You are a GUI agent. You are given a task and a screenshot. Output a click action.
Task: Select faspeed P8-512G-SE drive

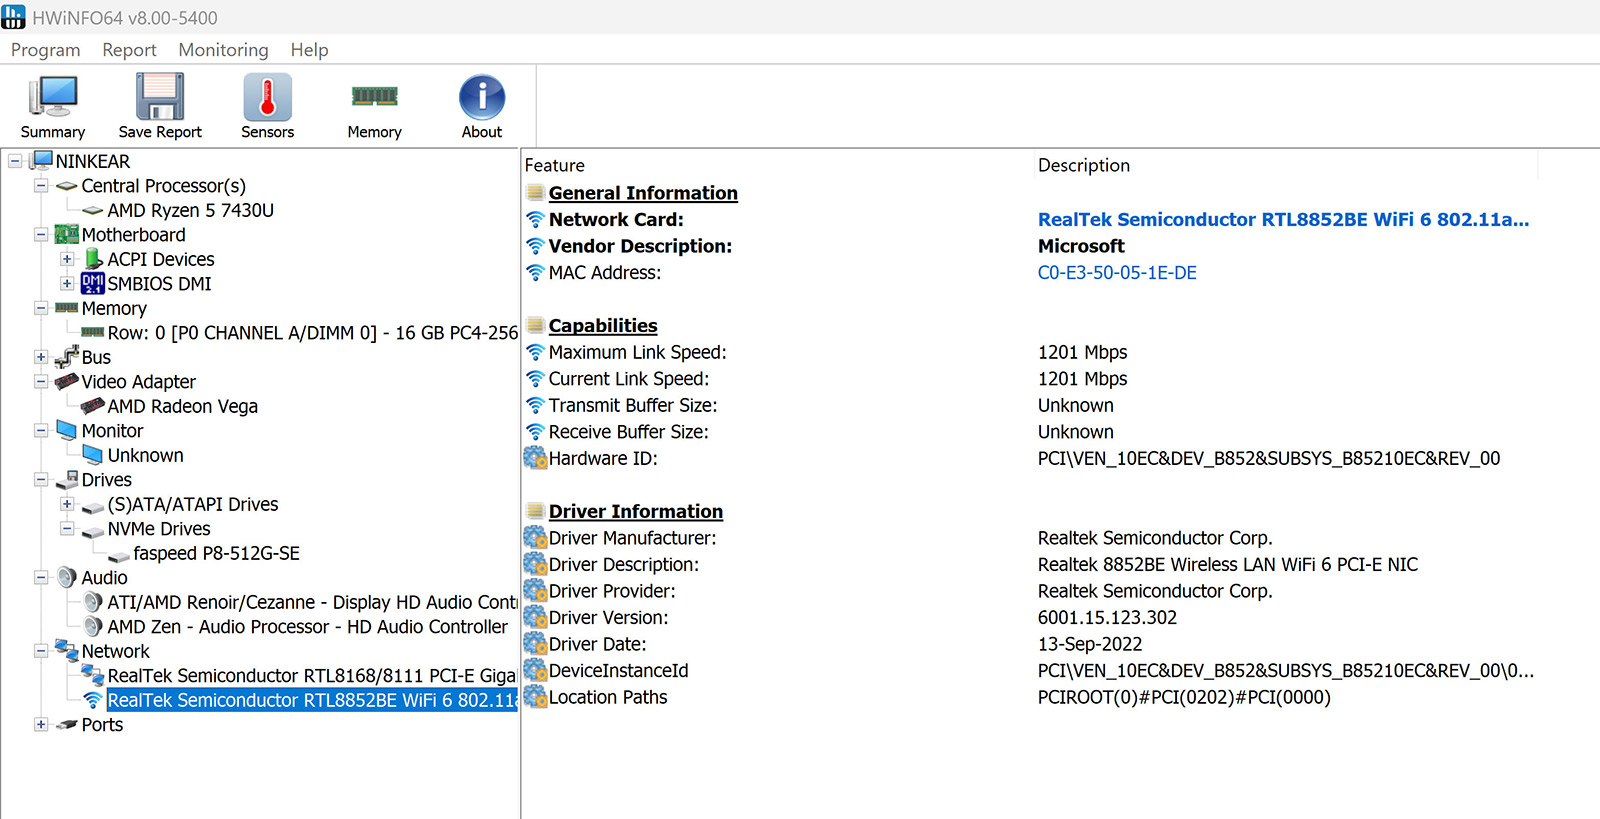216,553
